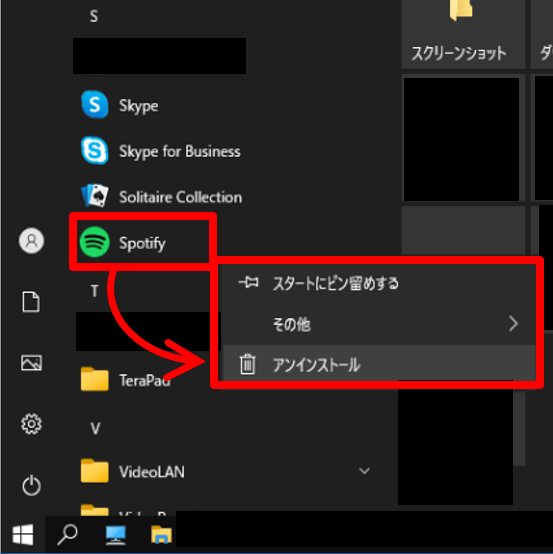This screenshot has height=554, width=553.
Task: Open the スクリーンショット folder tile
Action: tap(463, 34)
